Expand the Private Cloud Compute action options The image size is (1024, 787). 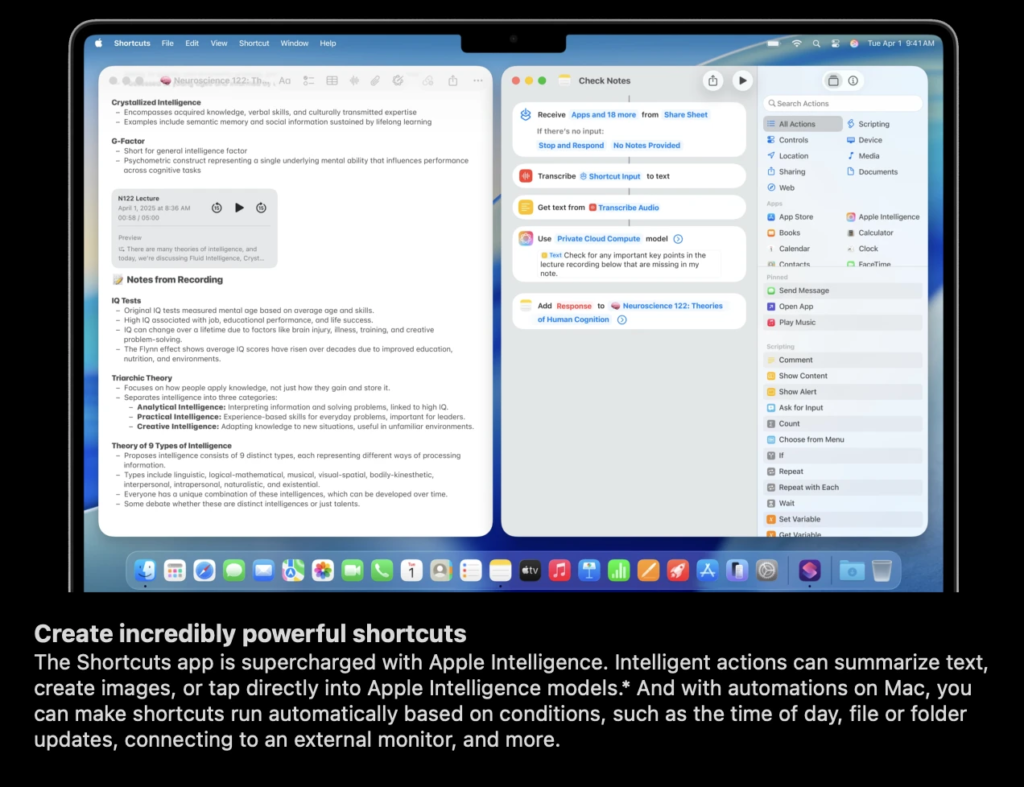point(677,239)
